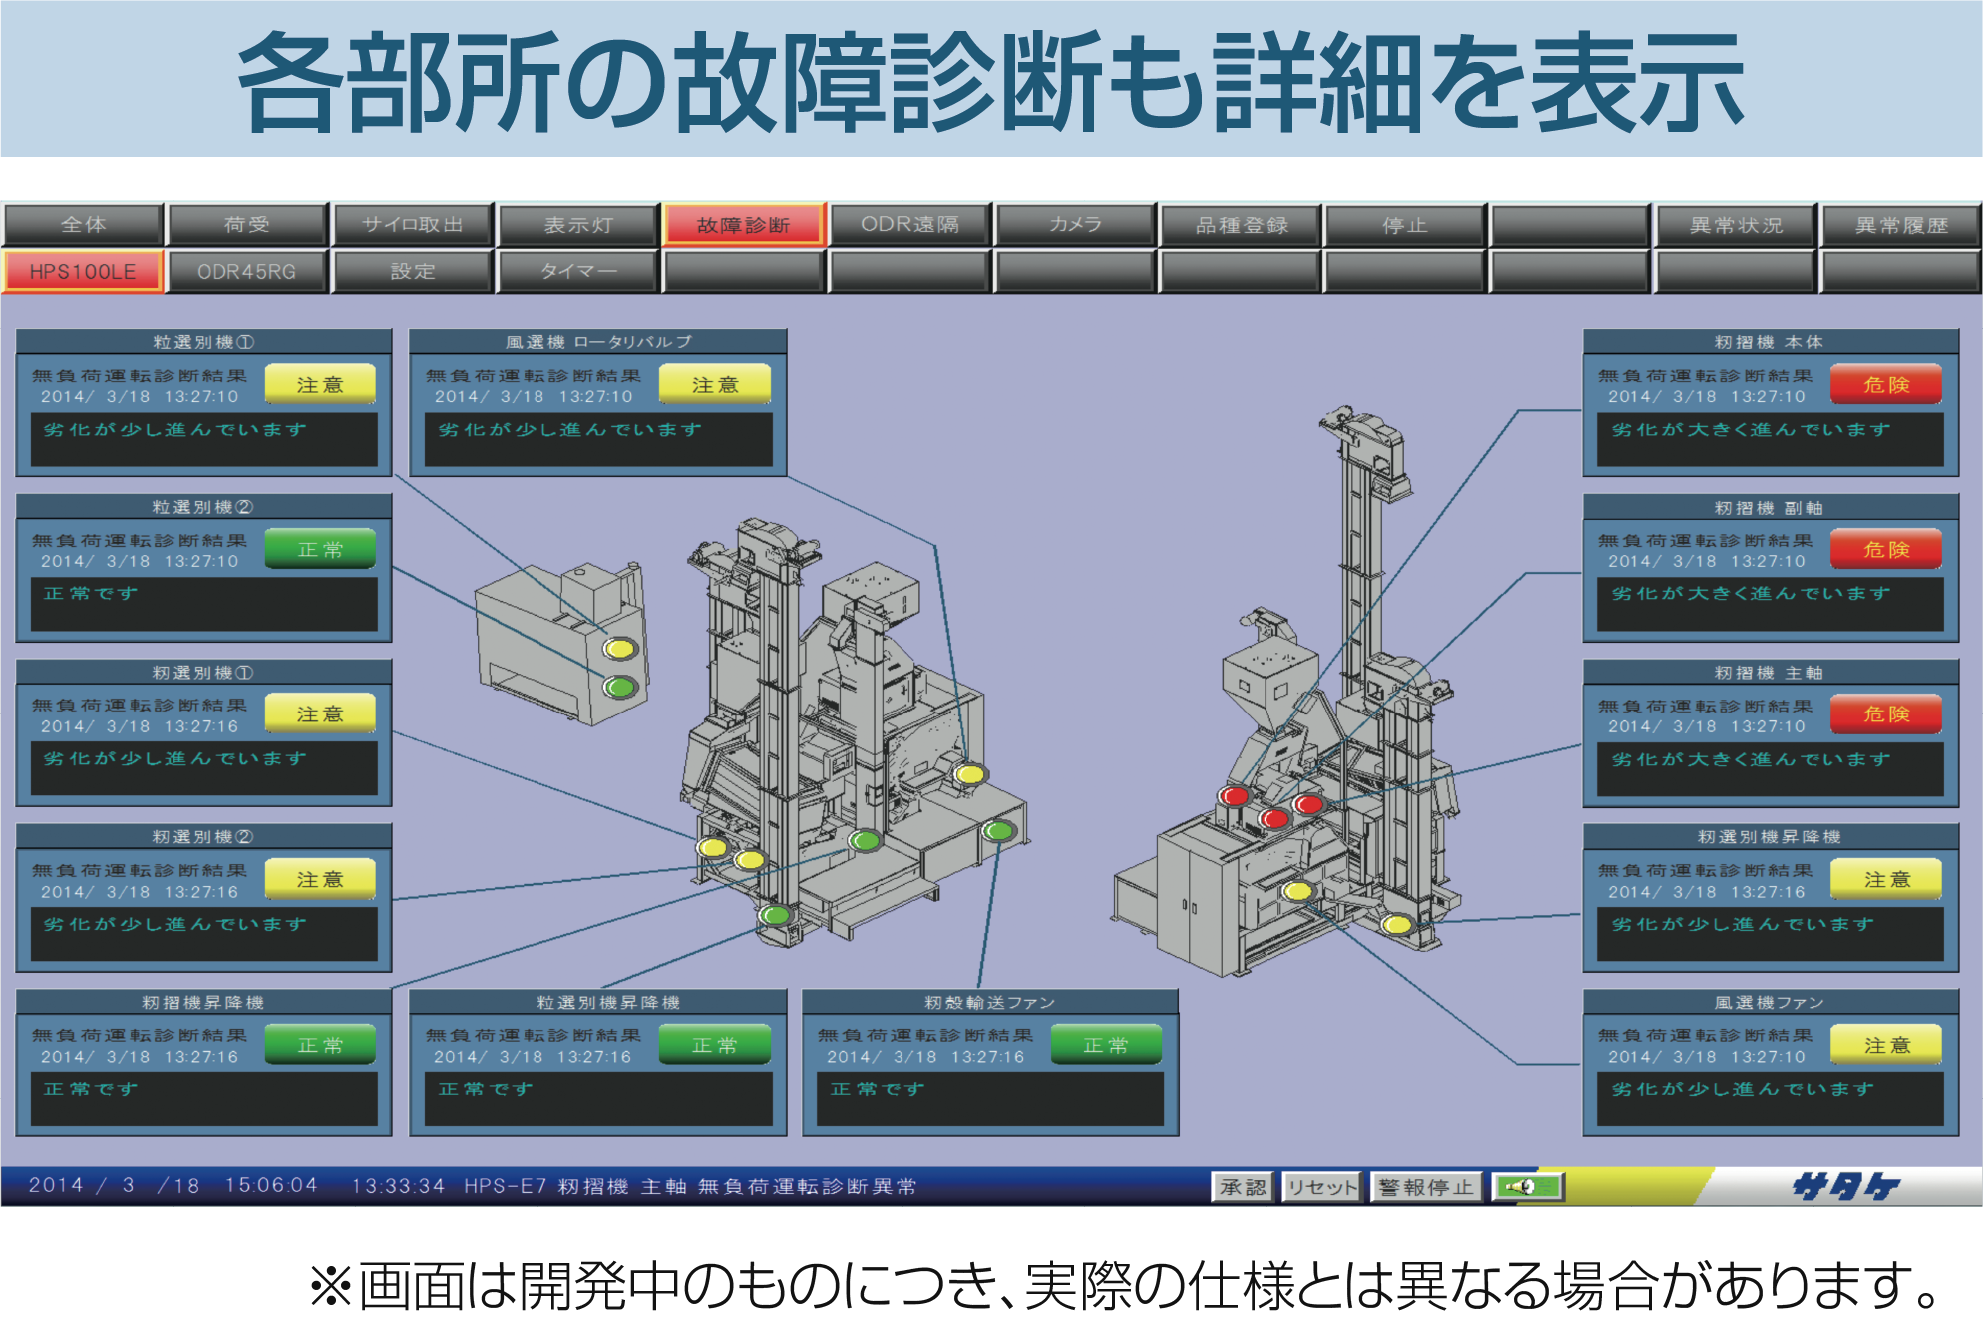The width and height of the screenshot is (1983, 1317).
Task: Click the 注意 badge in the 風選機ファン panel
Action: pyautogui.click(x=1886, y=1044)
